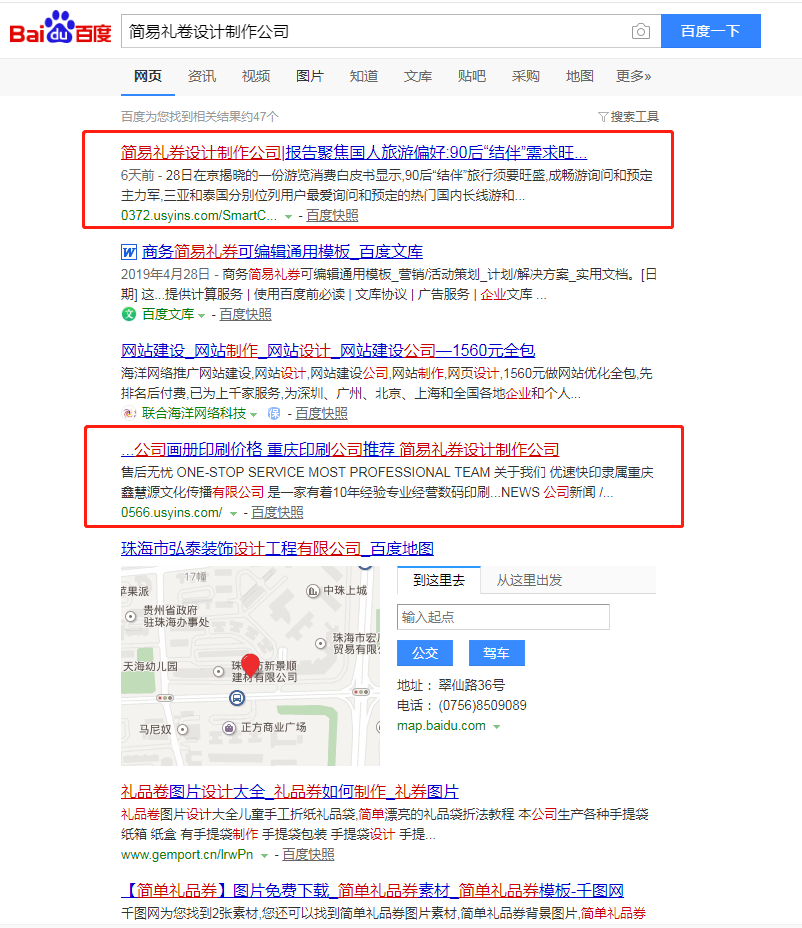
Task: Expand dropdown arrow after www.gemport.cn URL
Action: point(264,855)
